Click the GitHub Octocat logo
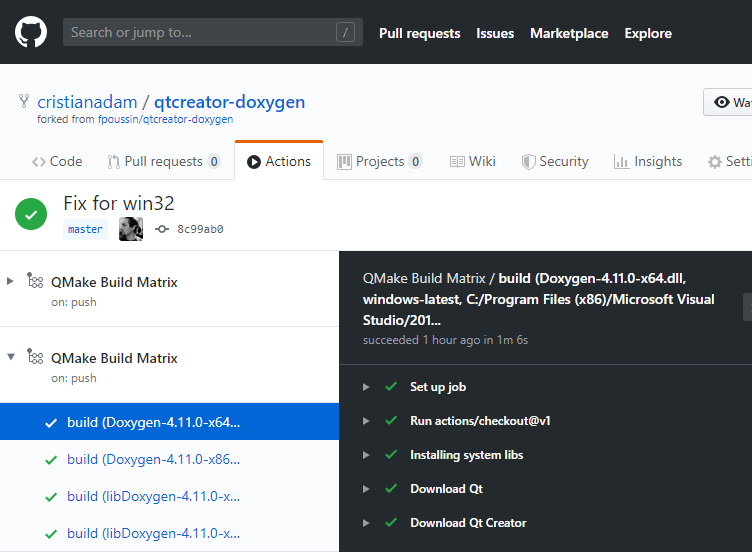This screenshot has width=752, height=552. pyautogui.click(x=31, y=33)
